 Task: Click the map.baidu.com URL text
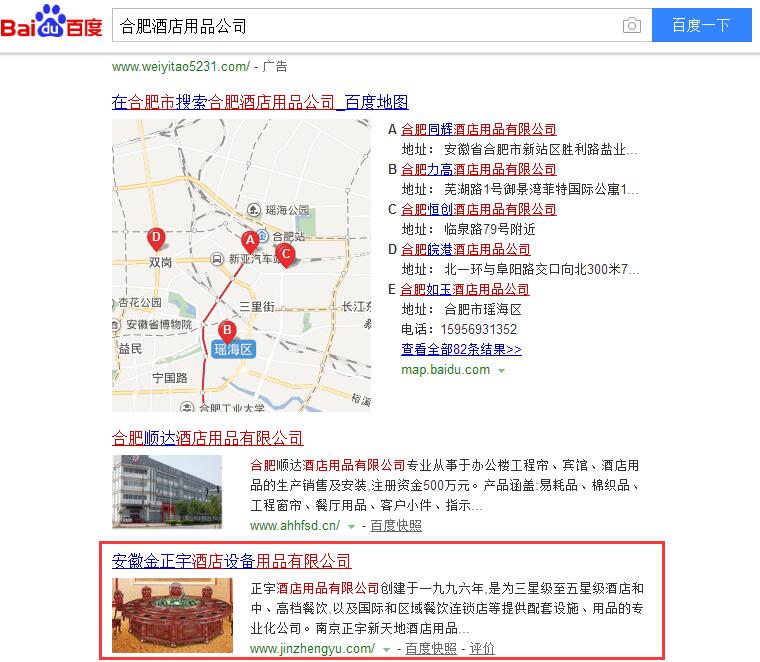445,370
